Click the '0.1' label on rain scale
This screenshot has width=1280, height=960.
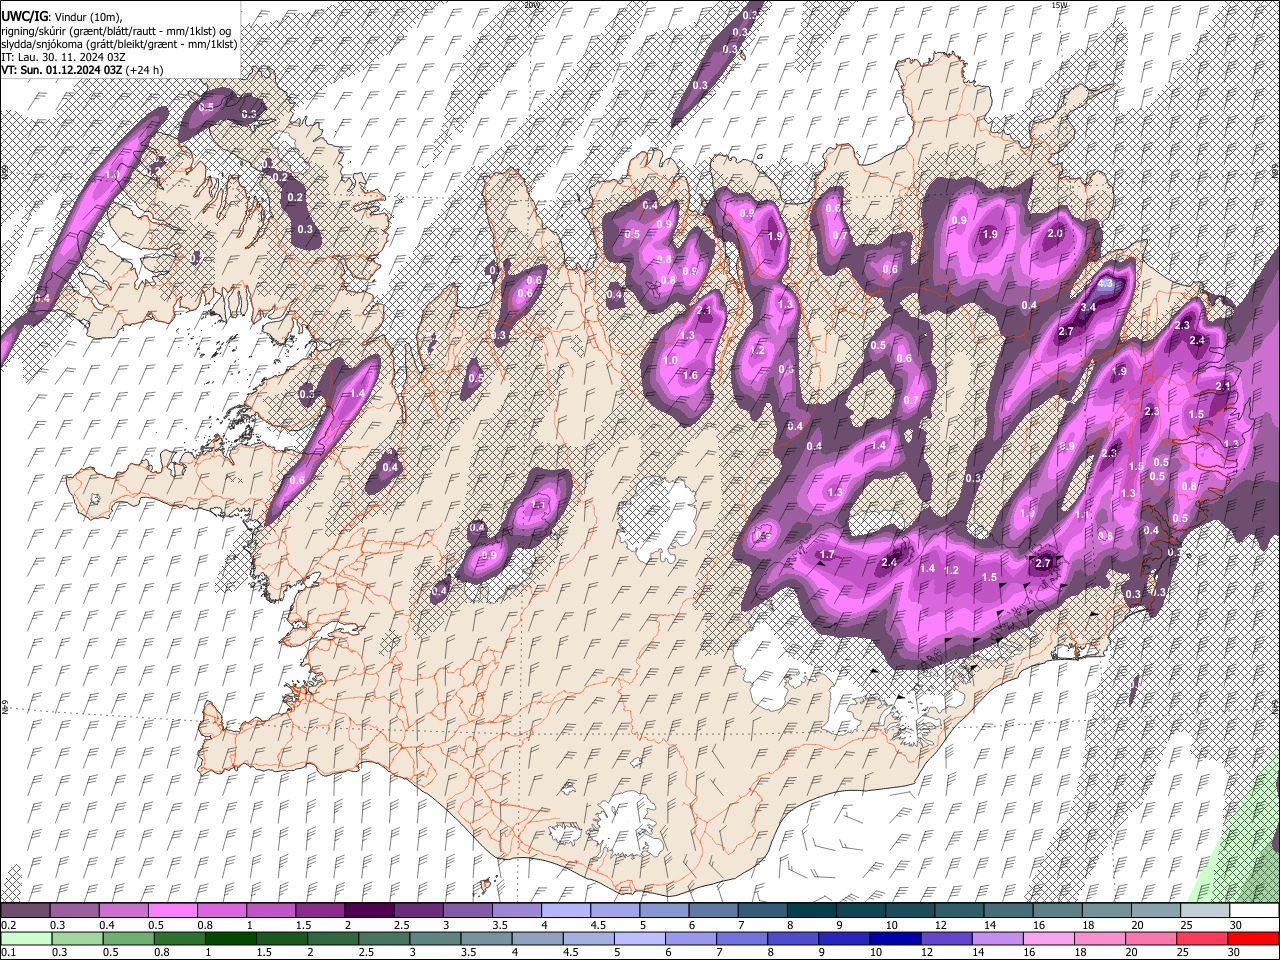point(8,952)
